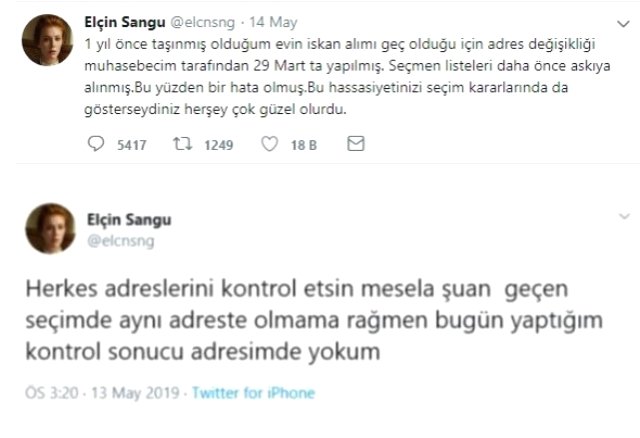This screenshot has width=640, height=438.
Task: Show the 18 B likes count
Action: [302, 145]
